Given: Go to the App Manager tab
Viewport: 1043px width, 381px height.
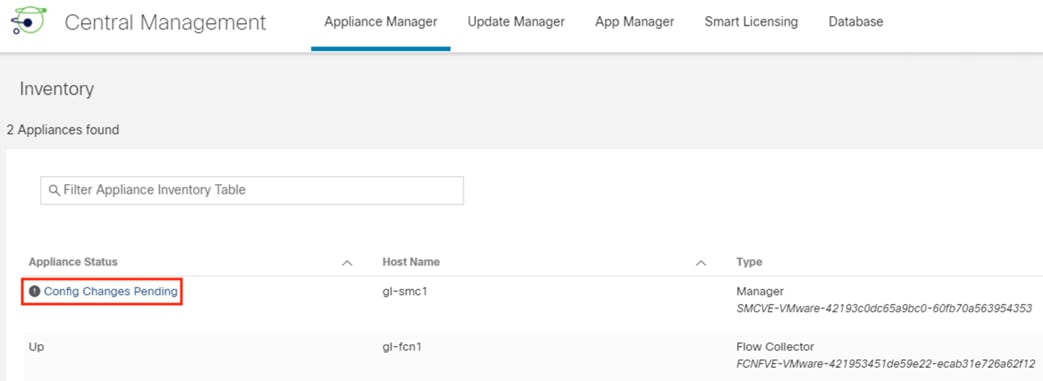Looking at the screenshot, I should point(635,22).
